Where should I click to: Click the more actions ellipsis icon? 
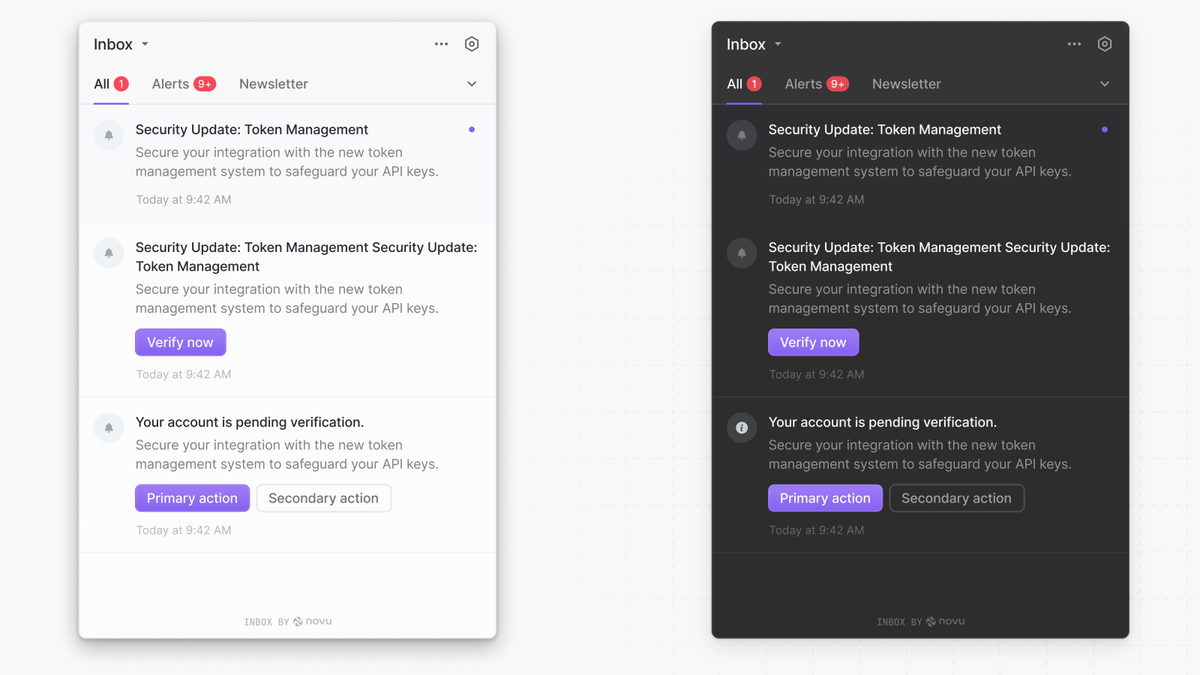[441, 44]
